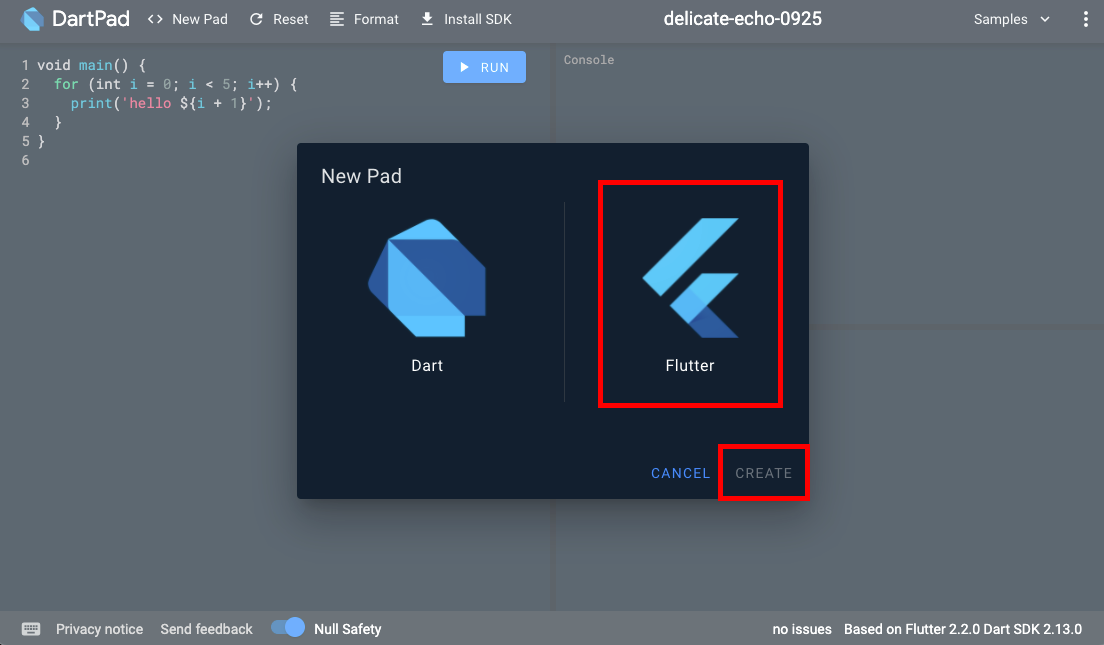The width and height of the screenshot is (1104, 645).
Task: Select the Dart logo option
Action: pyautogui.click(x=427, y=277)
